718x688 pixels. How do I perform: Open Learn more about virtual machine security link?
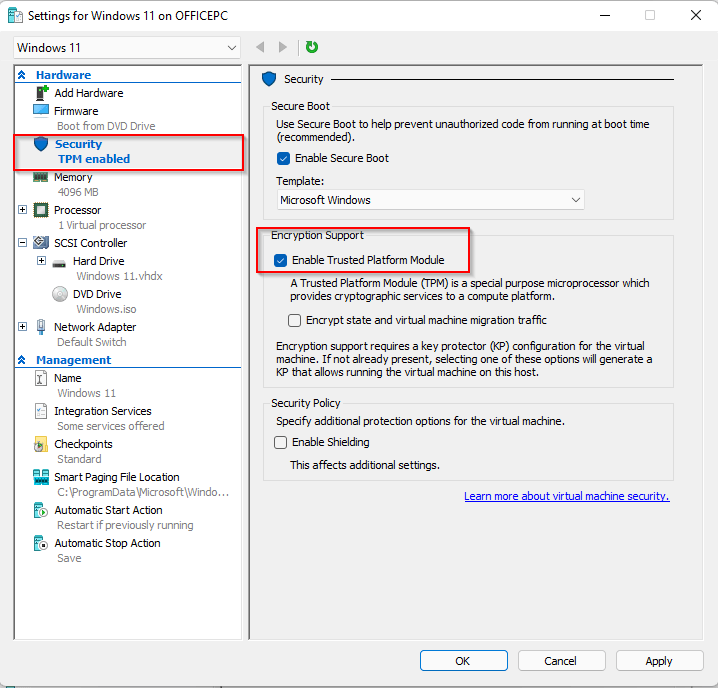click(566, 496)
